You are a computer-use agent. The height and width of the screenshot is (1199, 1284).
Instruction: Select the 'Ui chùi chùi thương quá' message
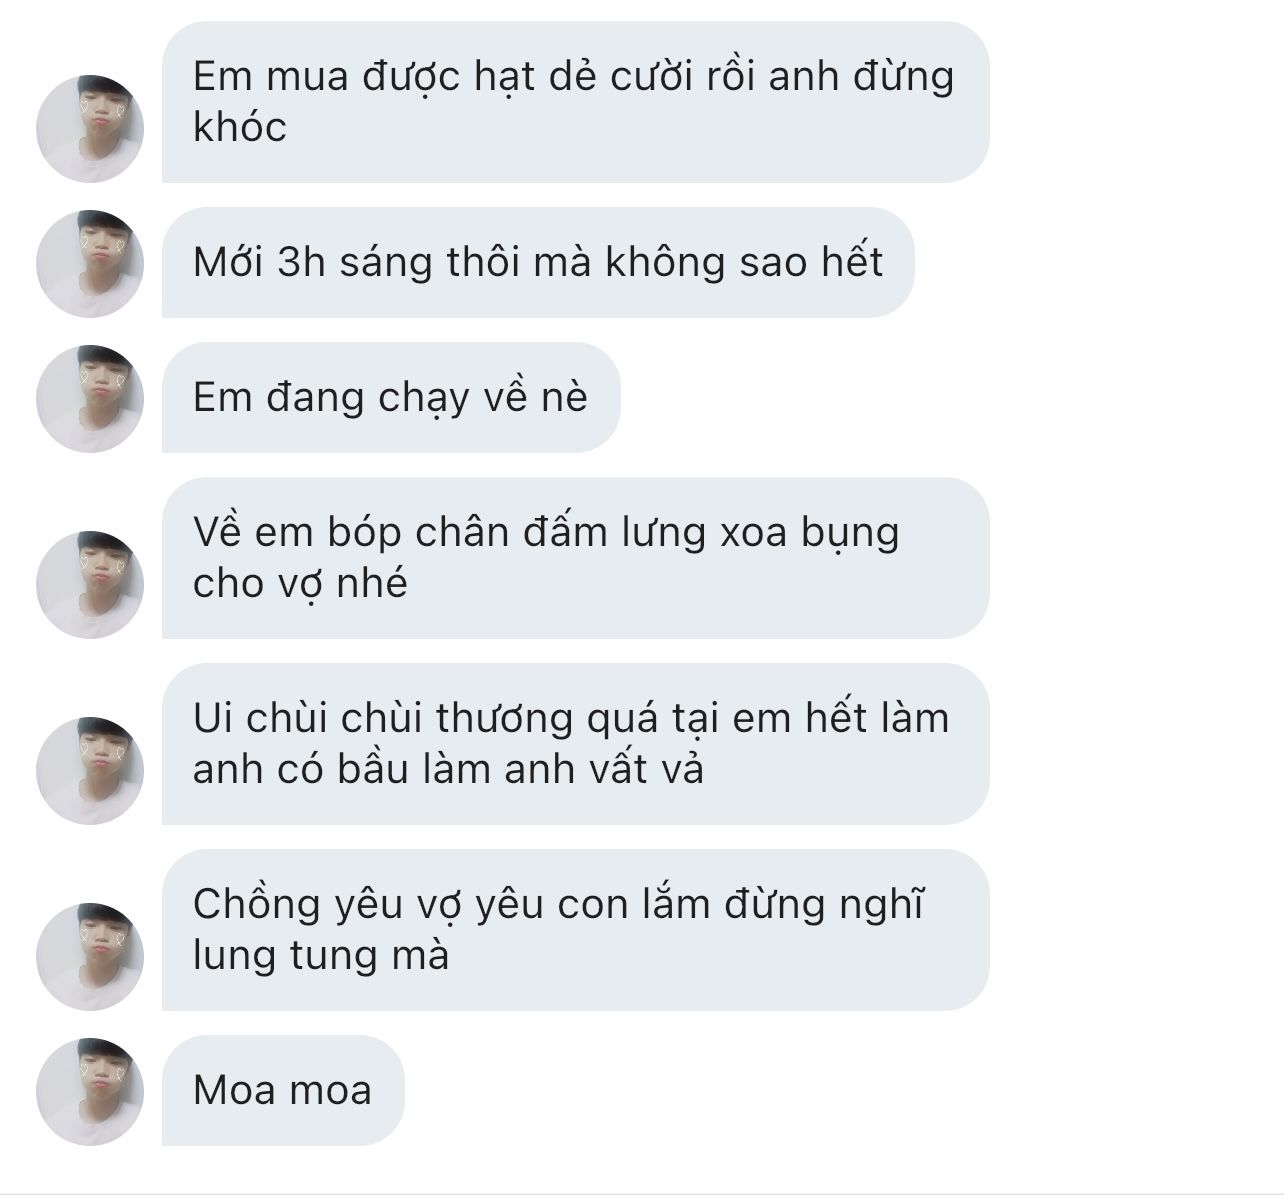coord(575,744)
